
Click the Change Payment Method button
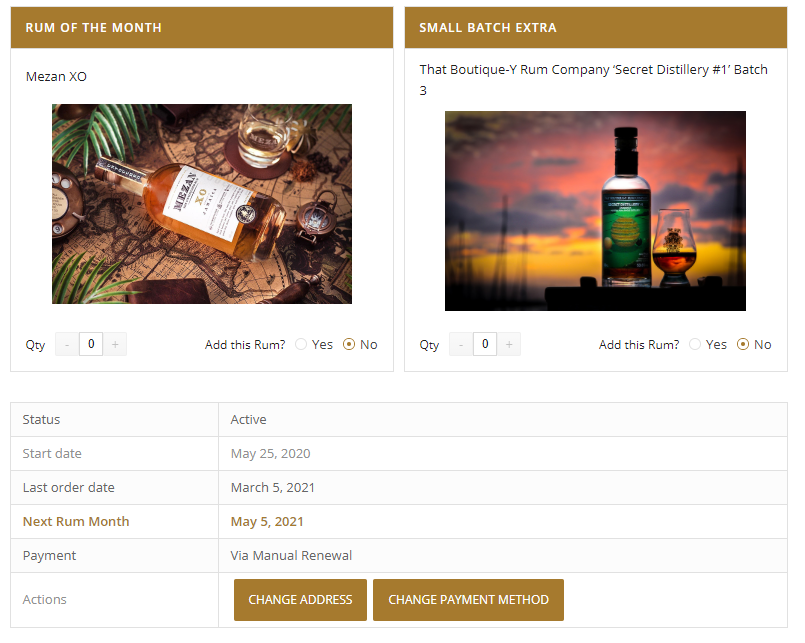click(468, 600)
